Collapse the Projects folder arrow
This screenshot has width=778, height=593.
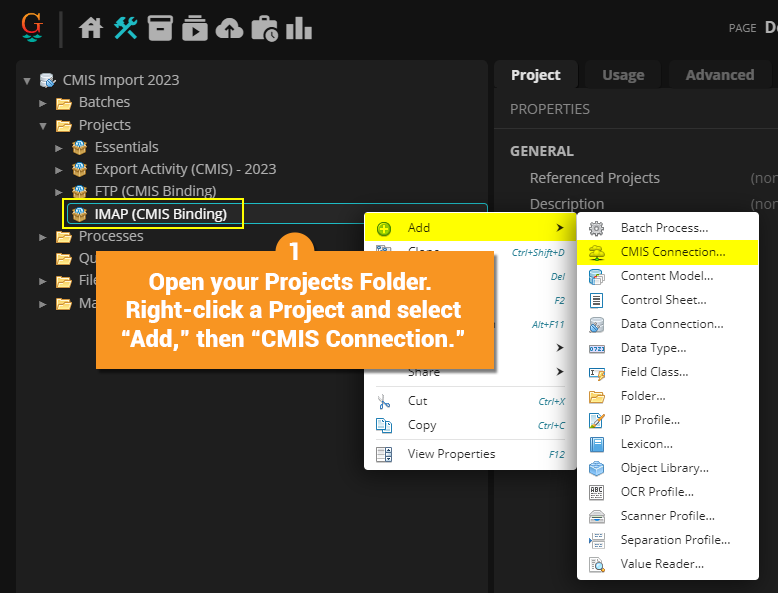tap(43, 126)
